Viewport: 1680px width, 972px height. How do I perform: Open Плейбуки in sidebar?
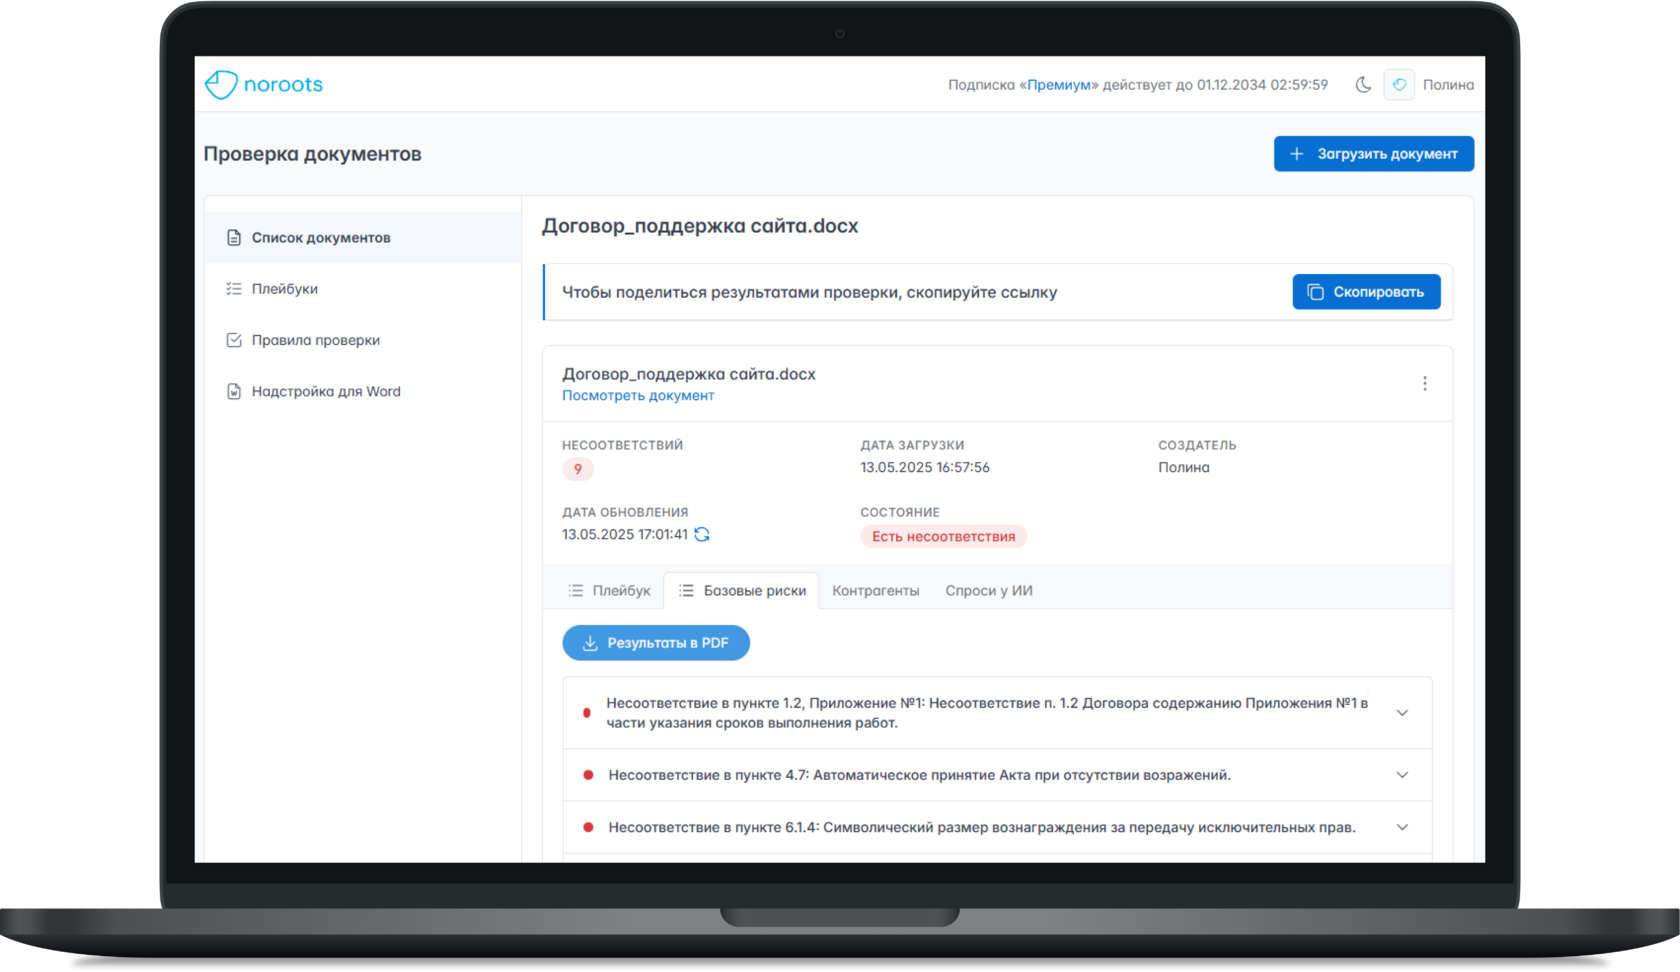(363, 289)
